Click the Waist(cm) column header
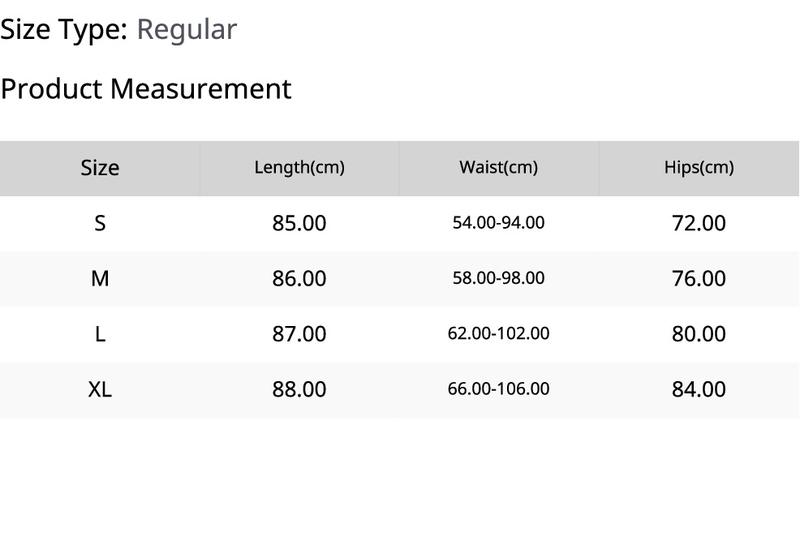 (x=498, y=167)
